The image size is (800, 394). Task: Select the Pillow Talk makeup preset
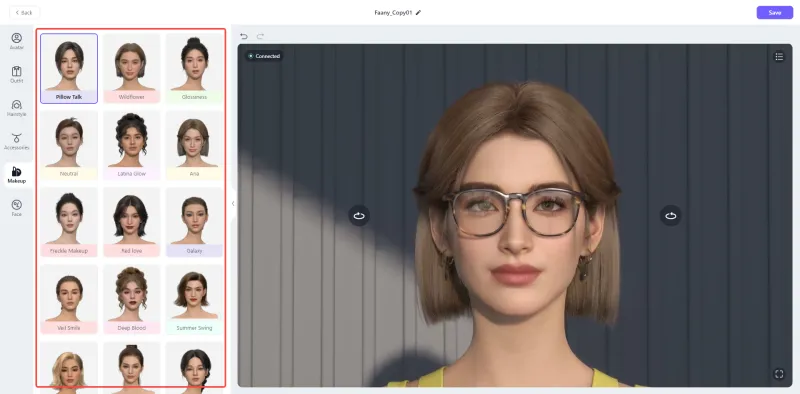click(69, 68)
